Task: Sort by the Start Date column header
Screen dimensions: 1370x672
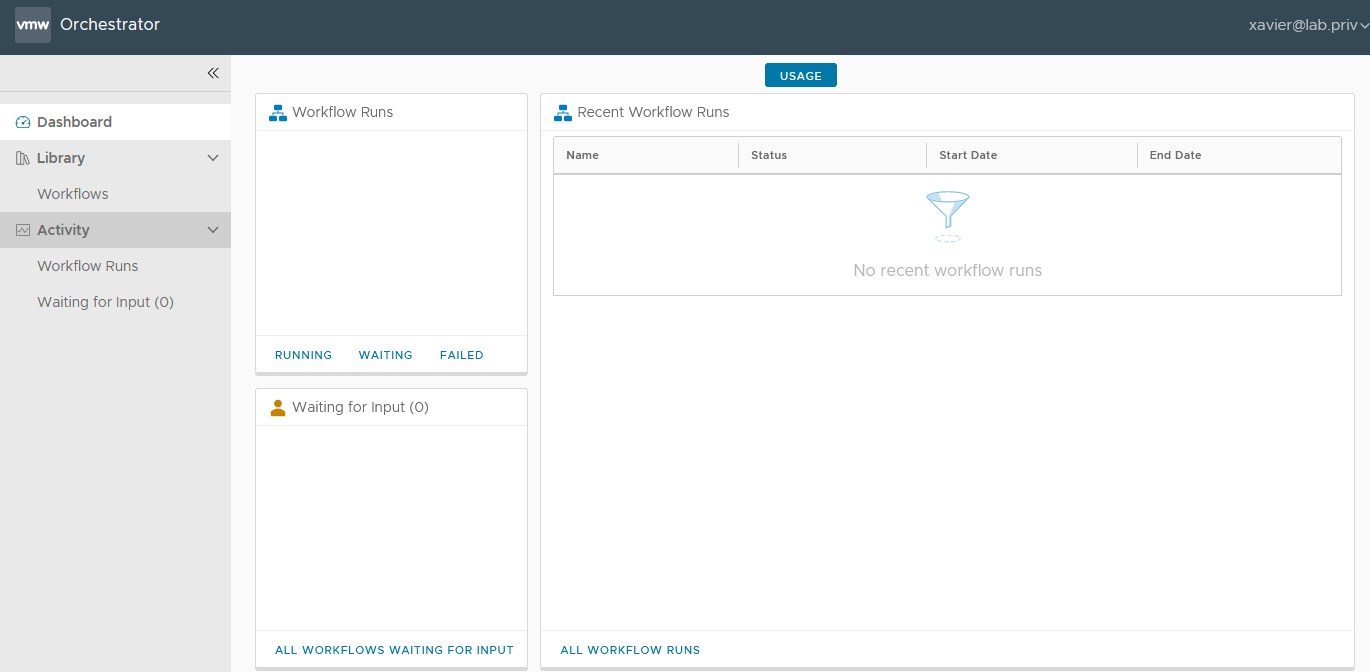Action: pyautogui.click(x=1032, y=155)
